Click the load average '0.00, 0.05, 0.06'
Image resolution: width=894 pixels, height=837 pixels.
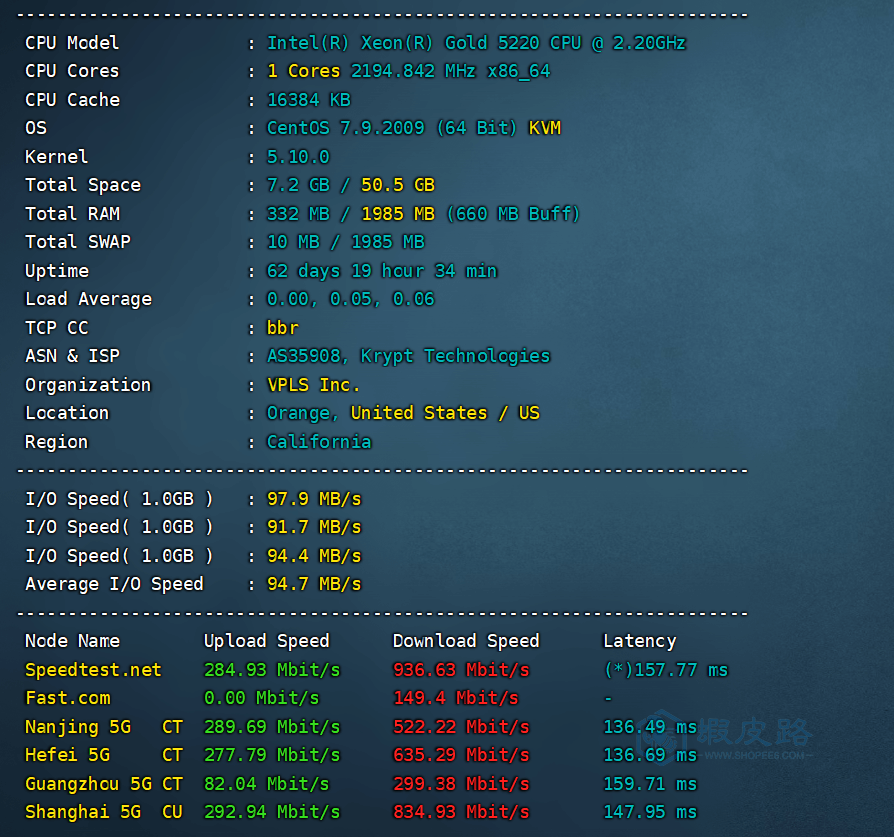(351, 299)
